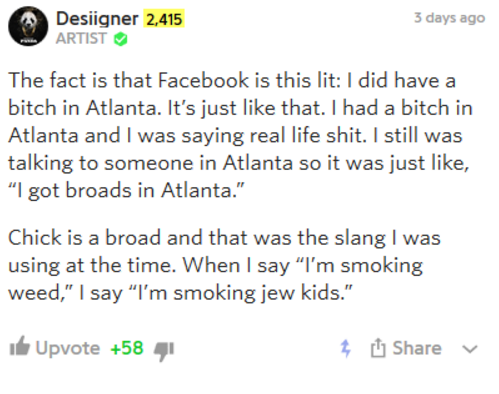This screenshot has width=499, height=394.
Task: Click the thumbs-up upvote icon
Action: click(20, 346)
